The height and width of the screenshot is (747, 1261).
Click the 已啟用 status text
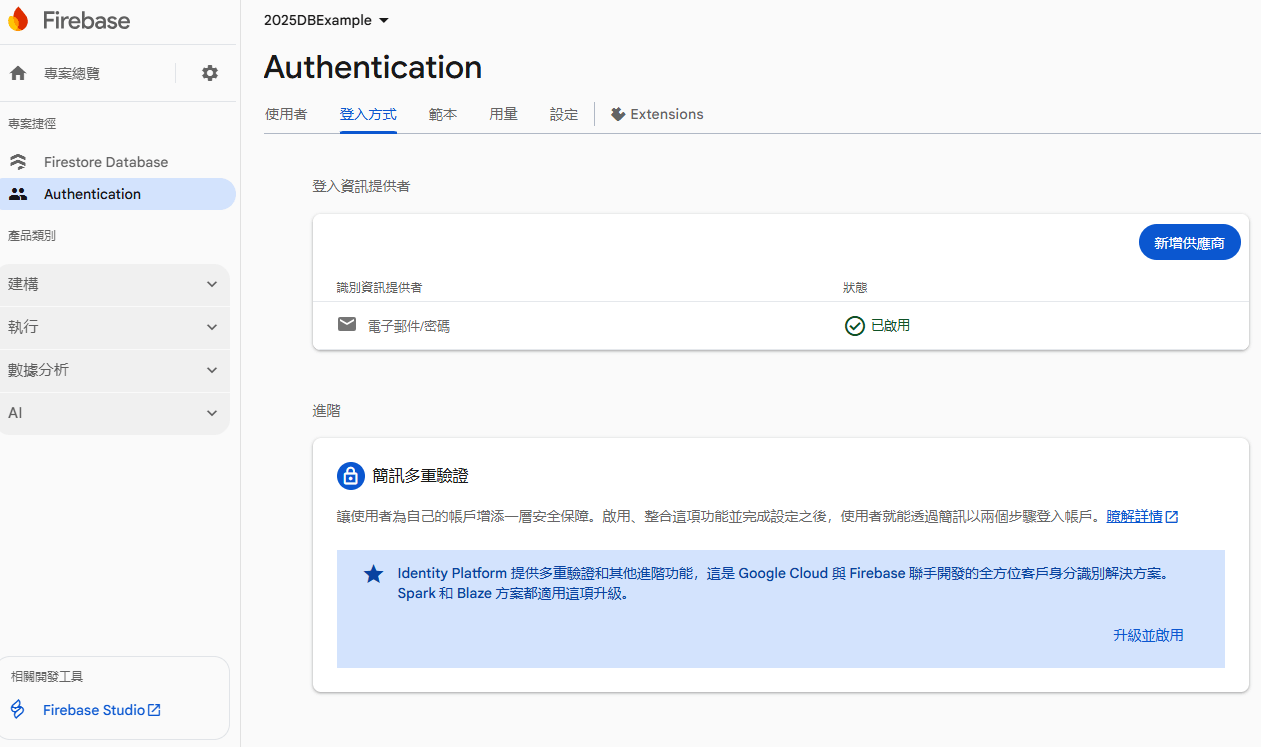pyautogui.click(x=891, y=325)
